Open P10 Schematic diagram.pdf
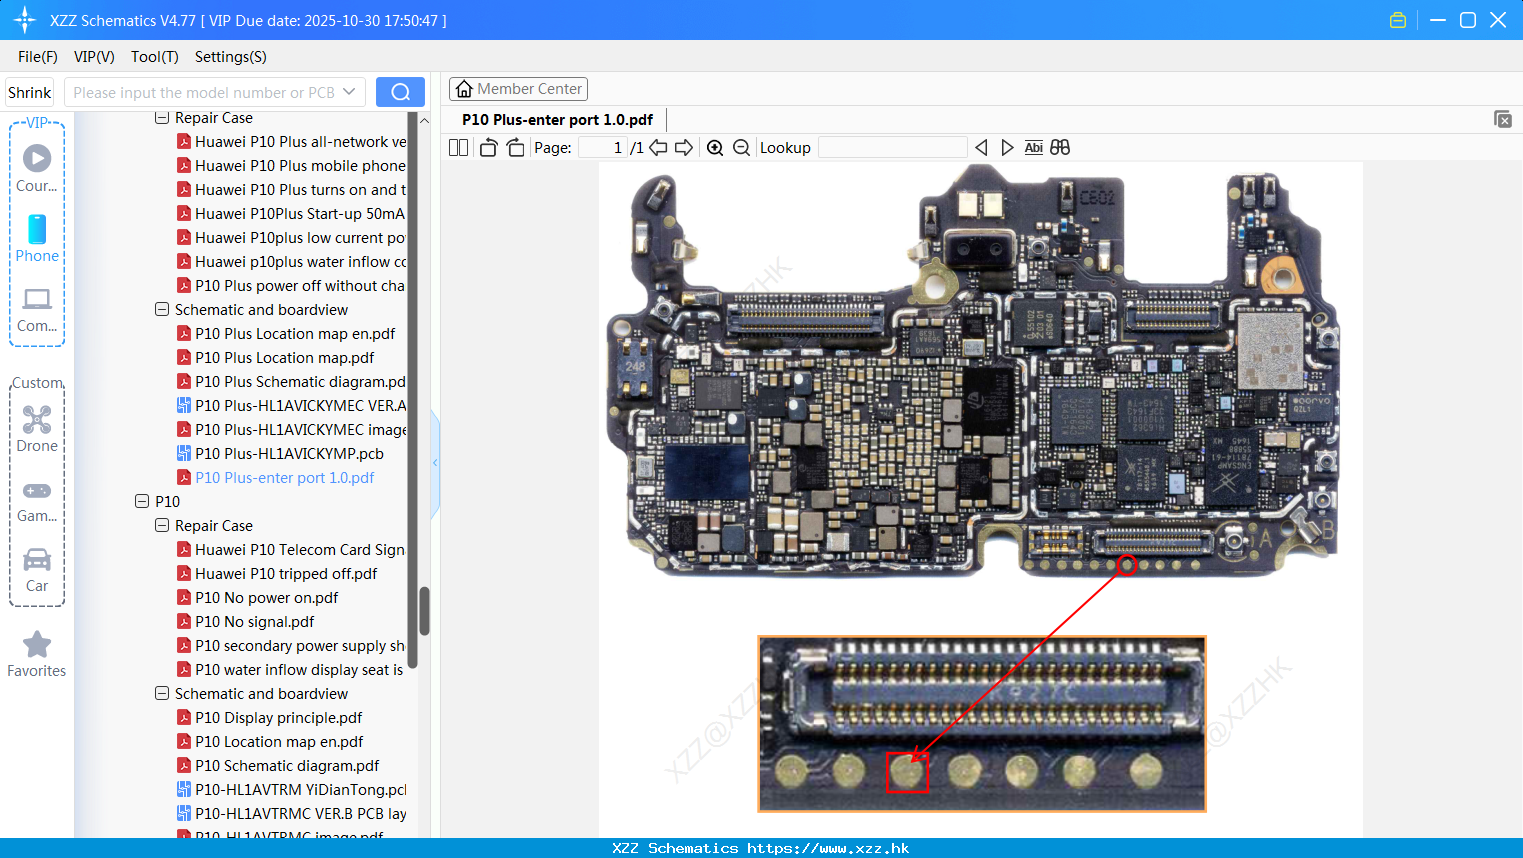 (278, 766)
